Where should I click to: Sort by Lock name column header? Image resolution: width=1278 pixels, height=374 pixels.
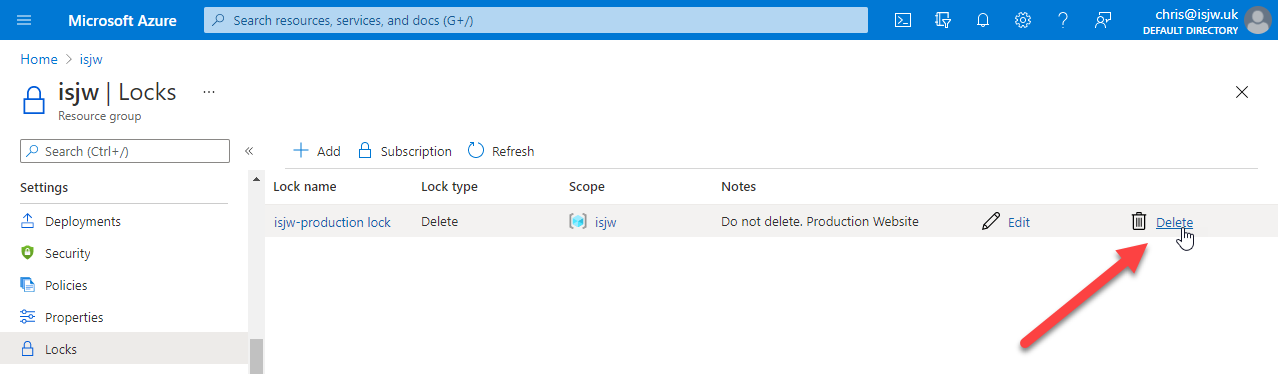305,186
